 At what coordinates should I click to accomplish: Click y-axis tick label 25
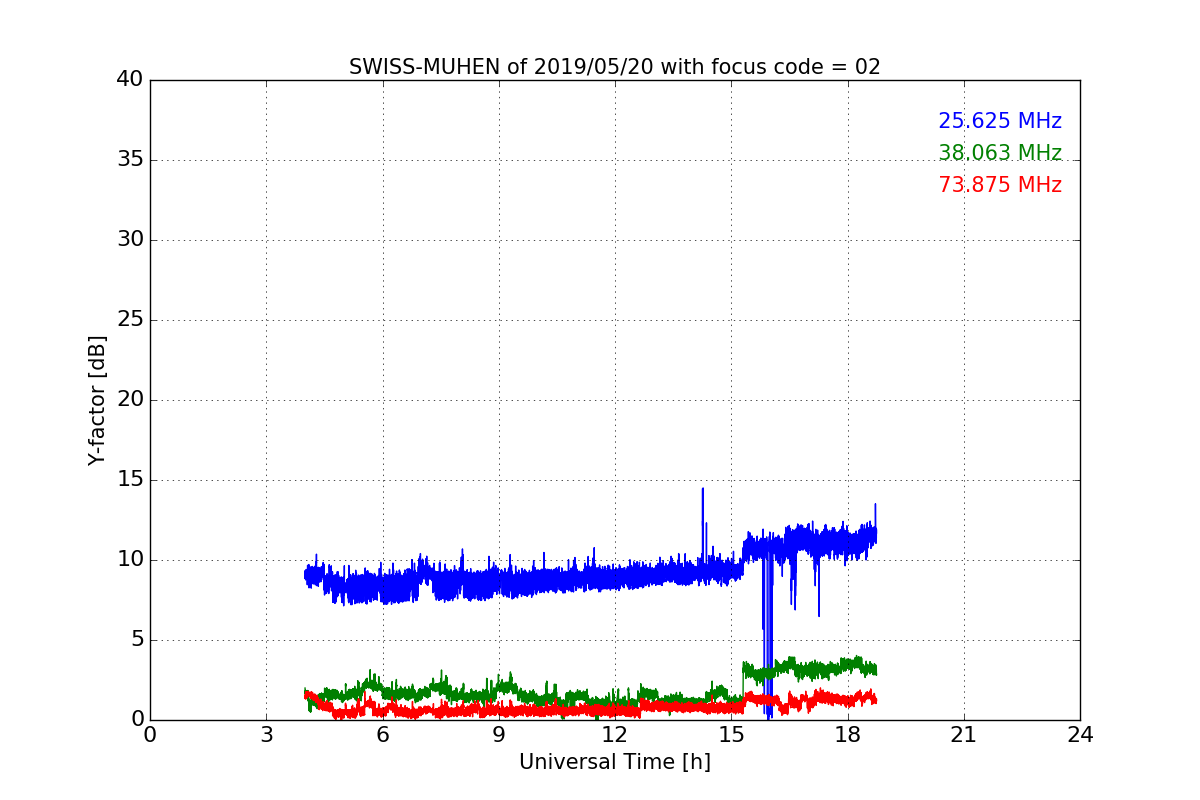[x=130, y=320]
